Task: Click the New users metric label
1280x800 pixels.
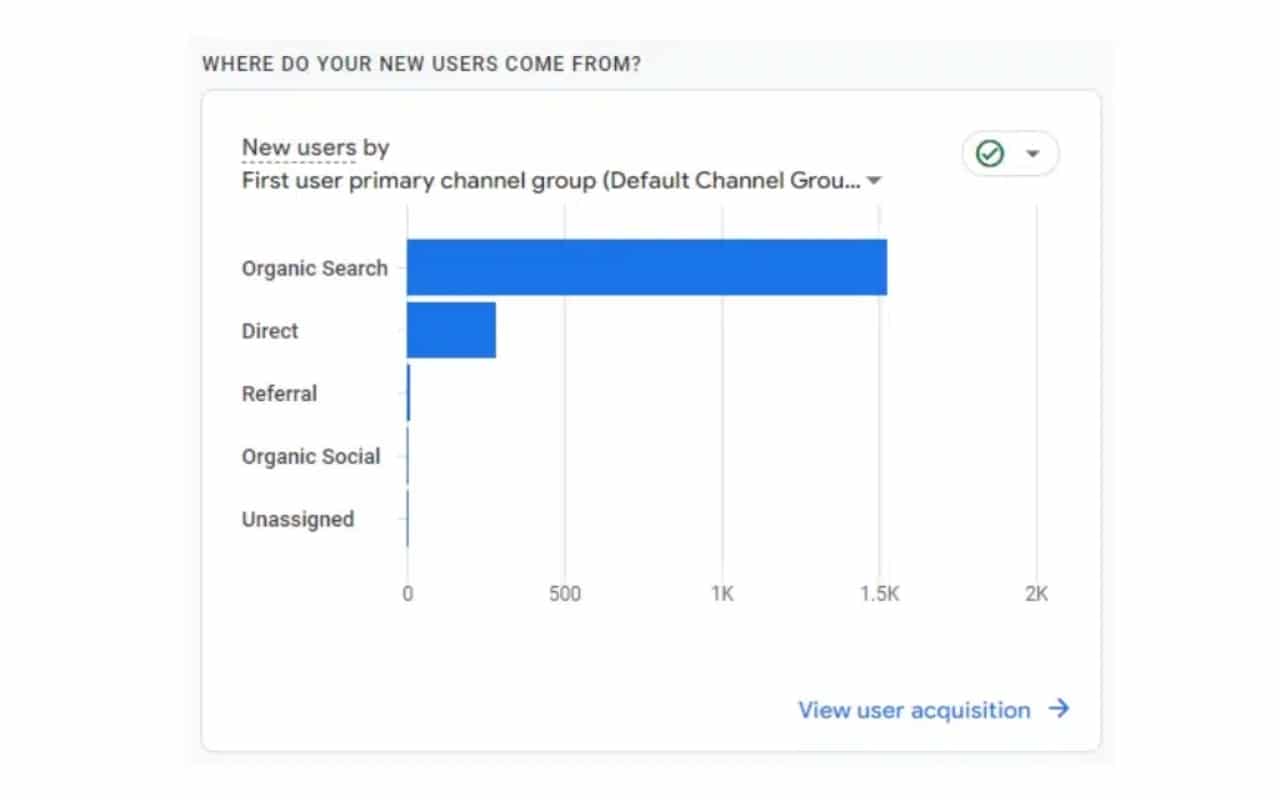Action: (299, 148)
